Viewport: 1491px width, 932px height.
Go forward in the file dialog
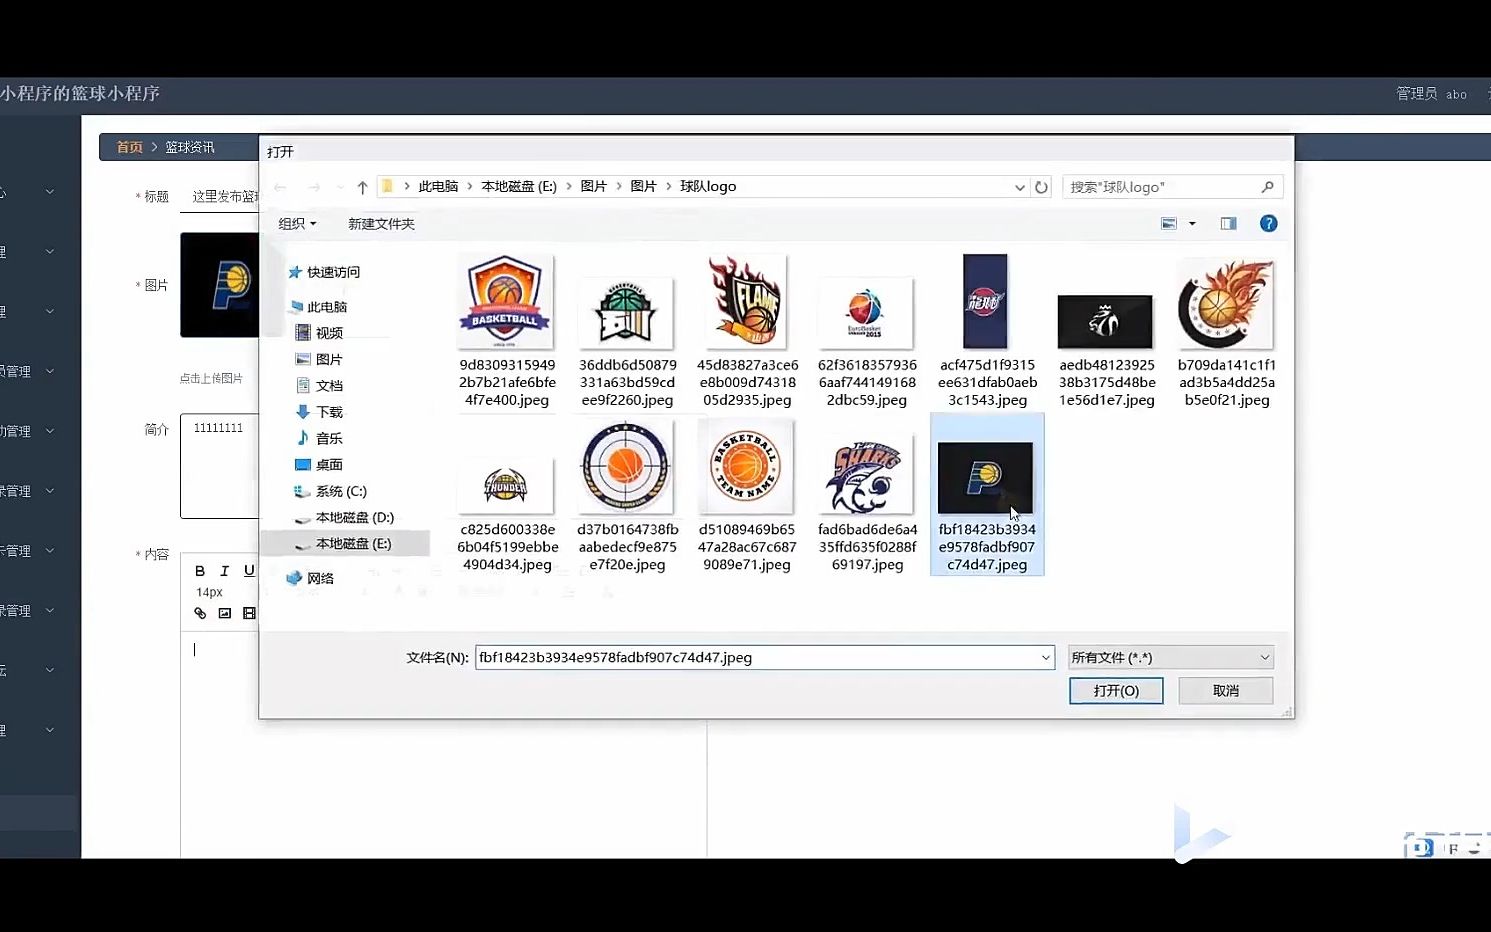click(x=314, y=187)
